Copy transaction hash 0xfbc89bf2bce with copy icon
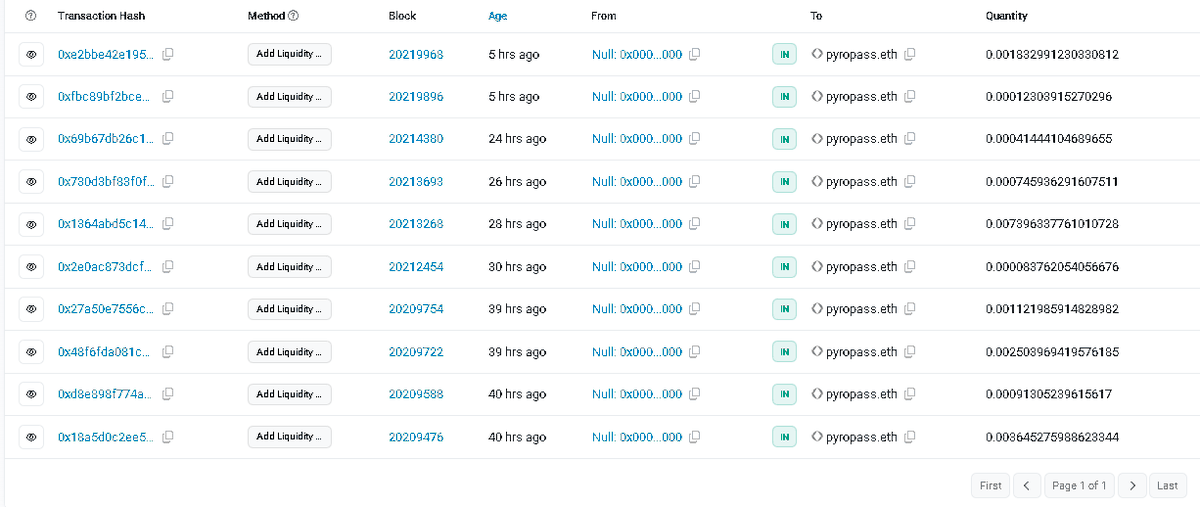 168,97
